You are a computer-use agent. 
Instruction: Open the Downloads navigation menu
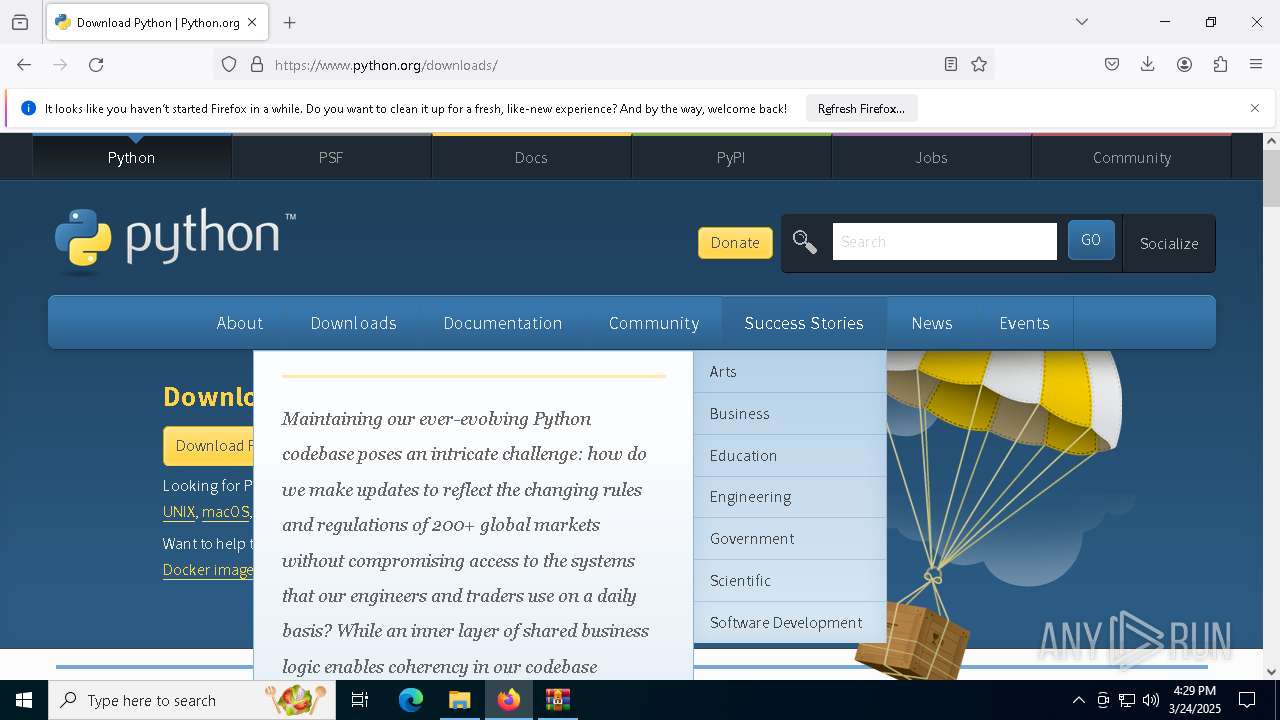point(354,323)
